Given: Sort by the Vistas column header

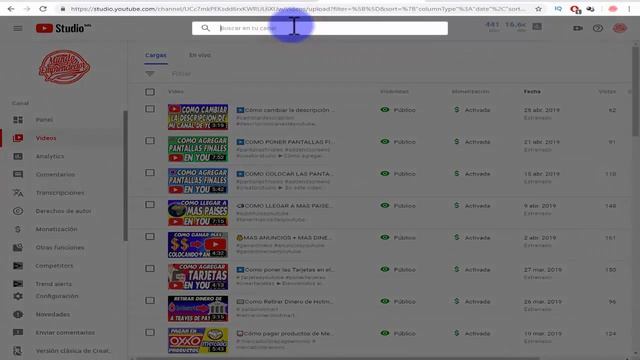Looking at the screenshot, I should pos(607,92).
